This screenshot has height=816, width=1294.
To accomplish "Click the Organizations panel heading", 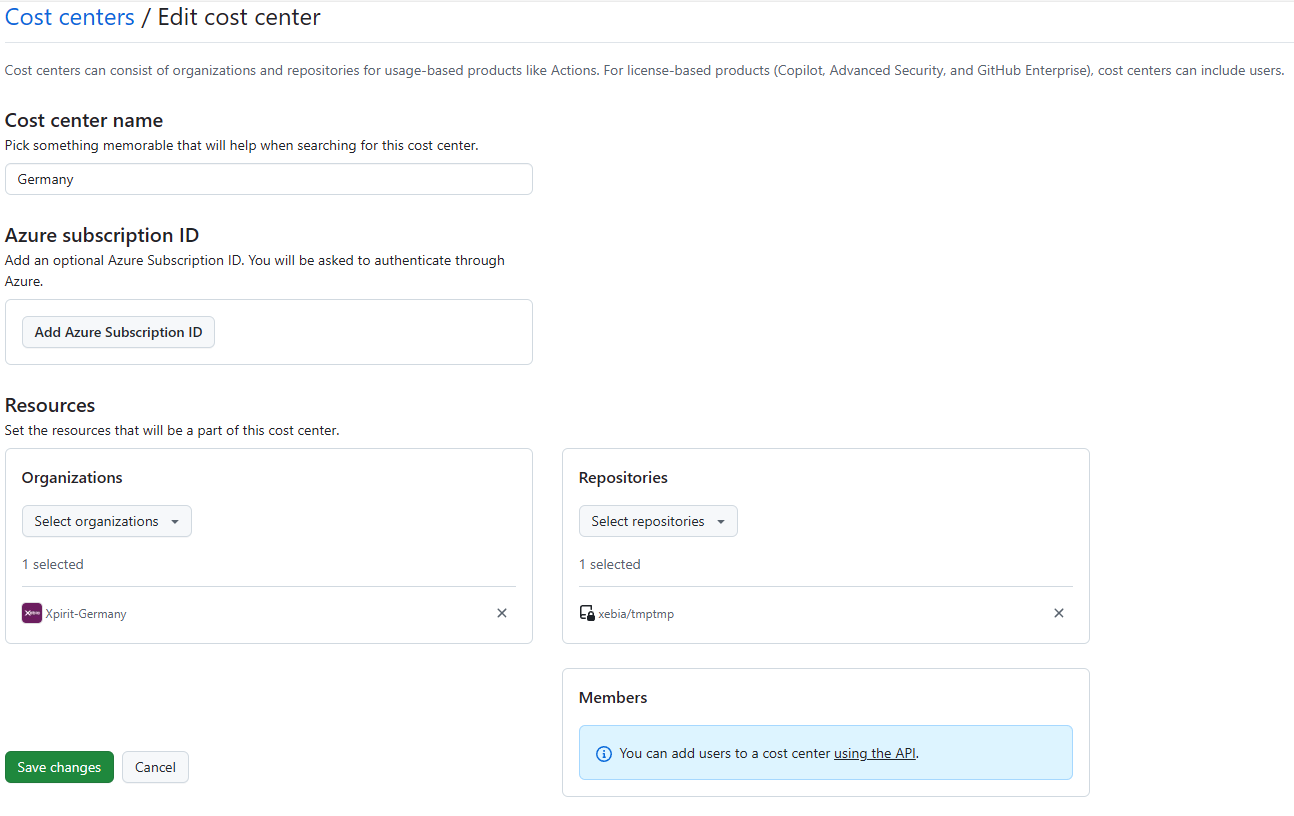I will pyautogui.click(x=72, y=477).
